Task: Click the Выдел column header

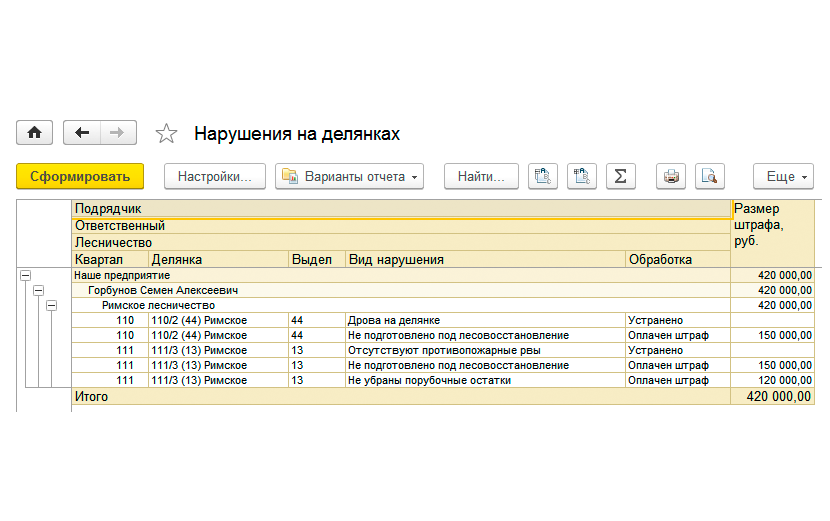Action: click(317, 259)
